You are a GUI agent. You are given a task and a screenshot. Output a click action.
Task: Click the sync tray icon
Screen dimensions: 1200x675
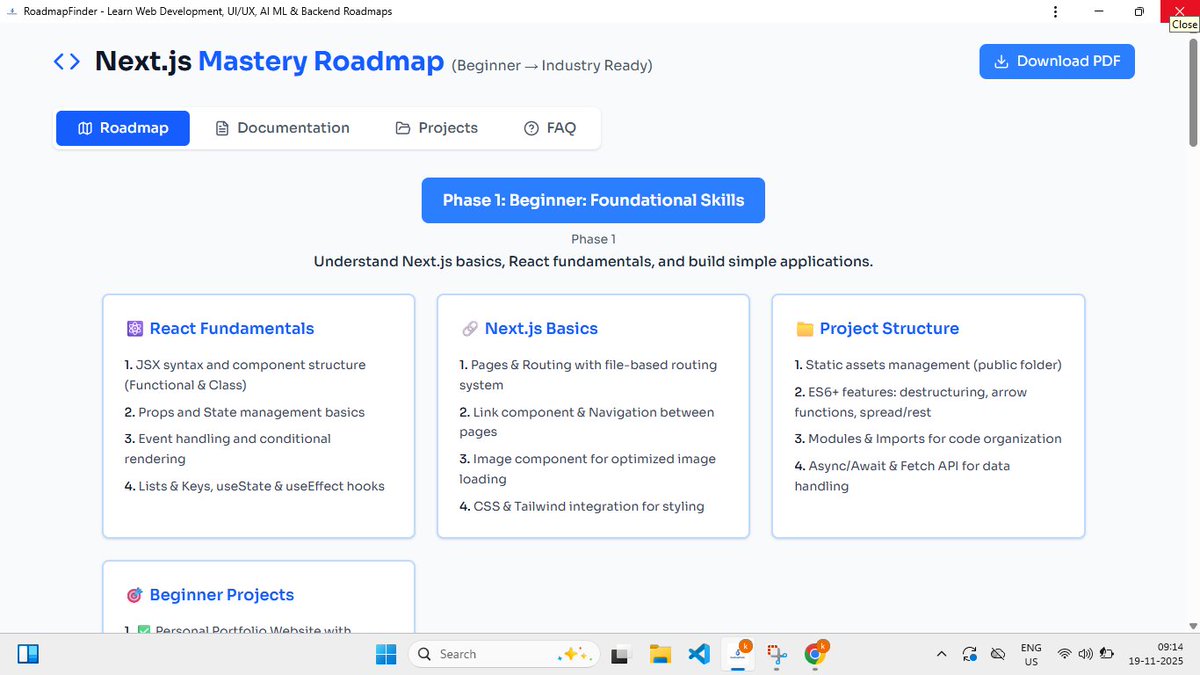pos(969,654)
